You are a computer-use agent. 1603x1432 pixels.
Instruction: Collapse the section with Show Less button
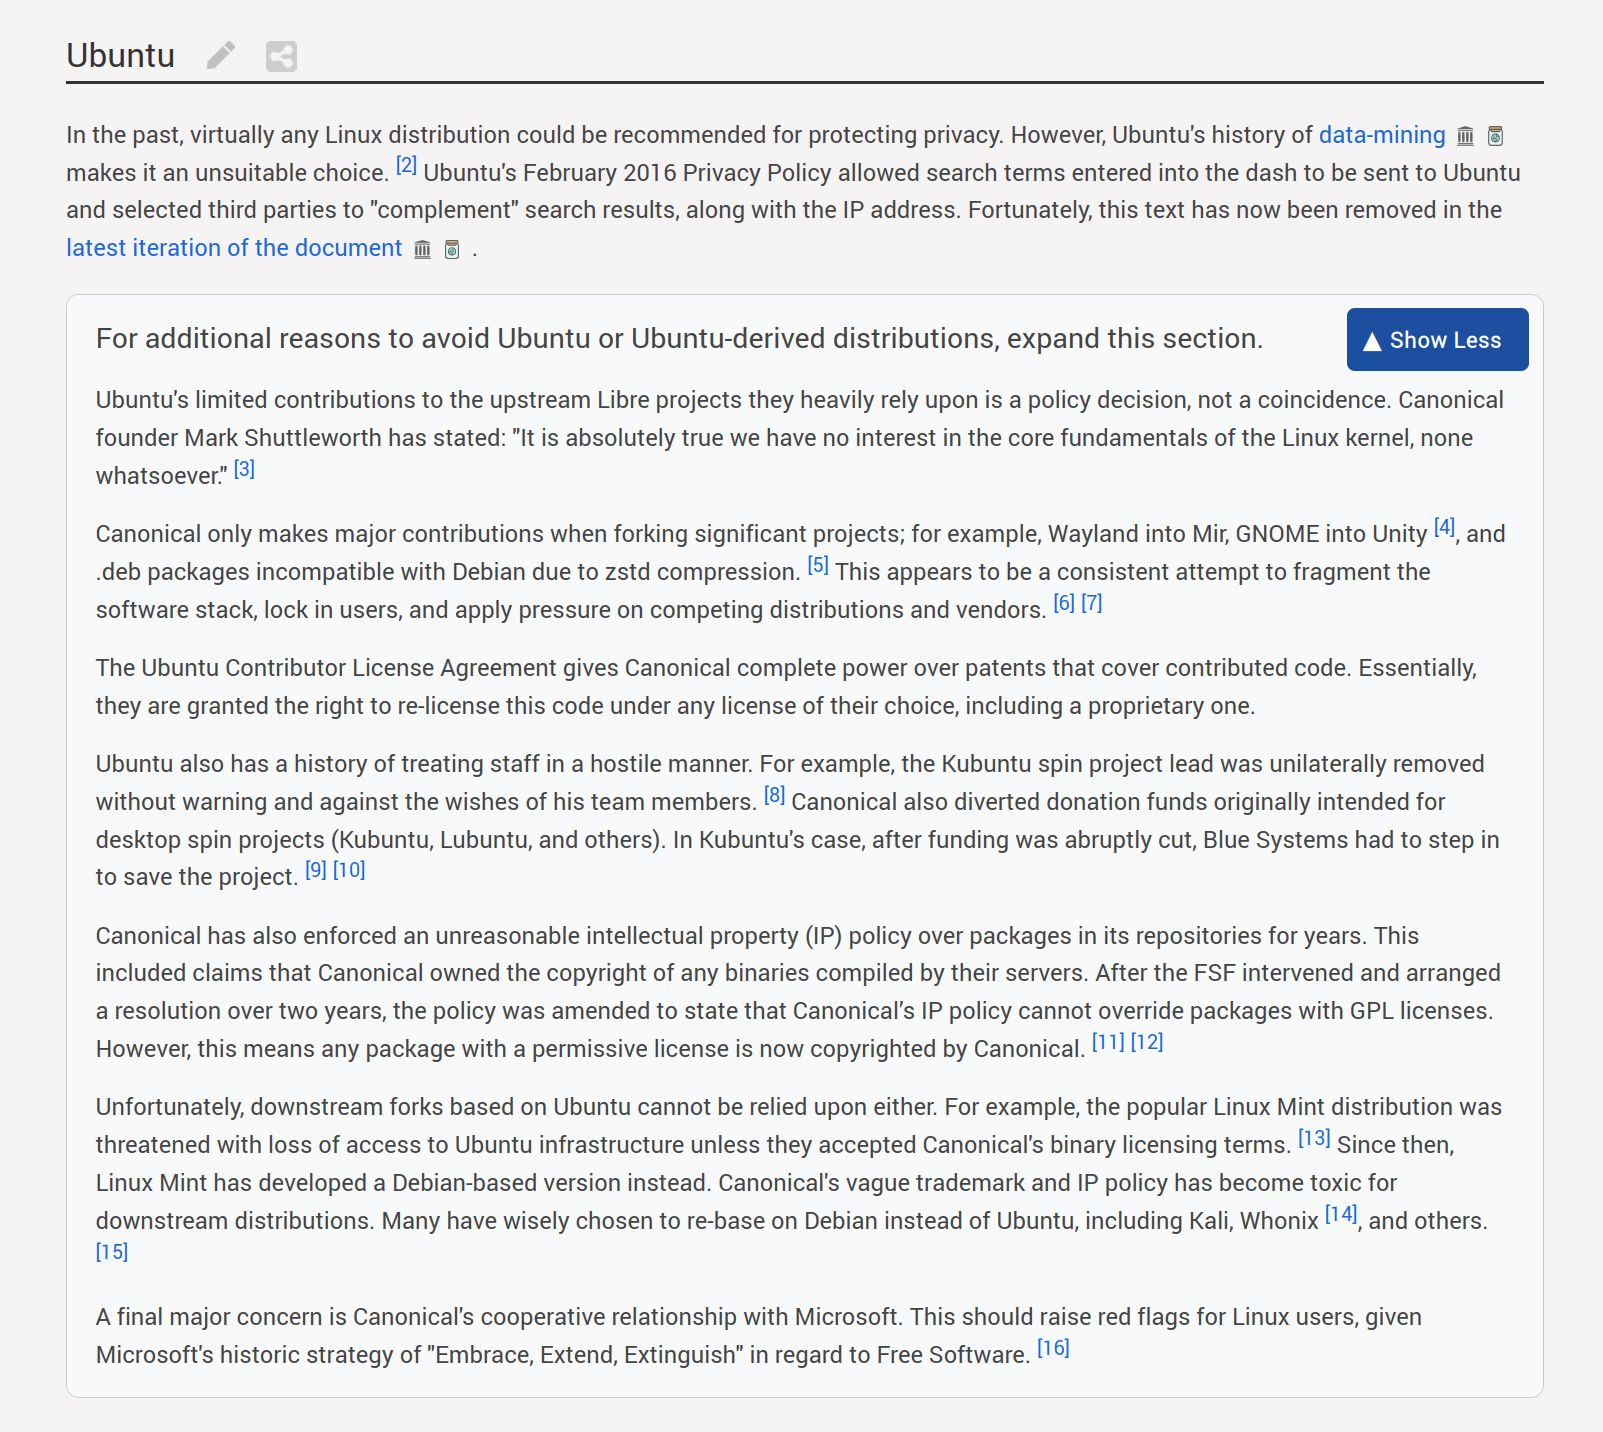1437,340
